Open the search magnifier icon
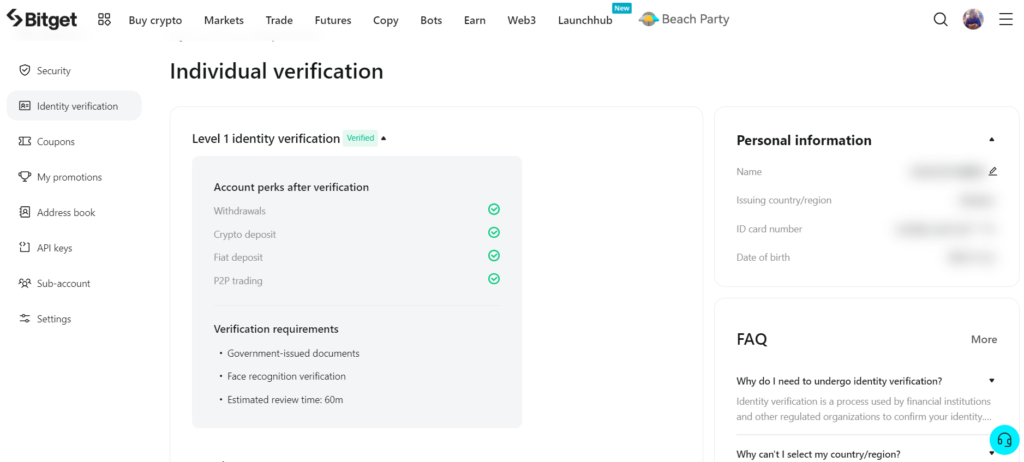1024x462 pixels. pos(940,20)
